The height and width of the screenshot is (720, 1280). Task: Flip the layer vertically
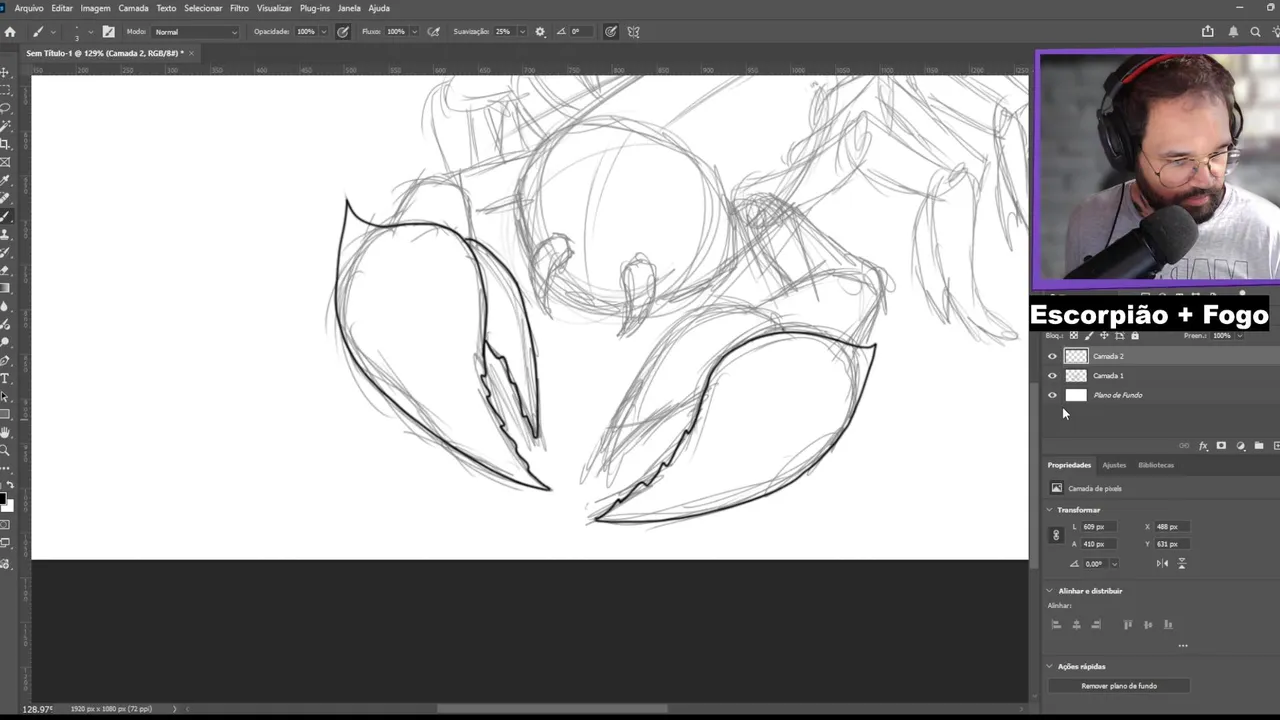(x=1181, y=564)
